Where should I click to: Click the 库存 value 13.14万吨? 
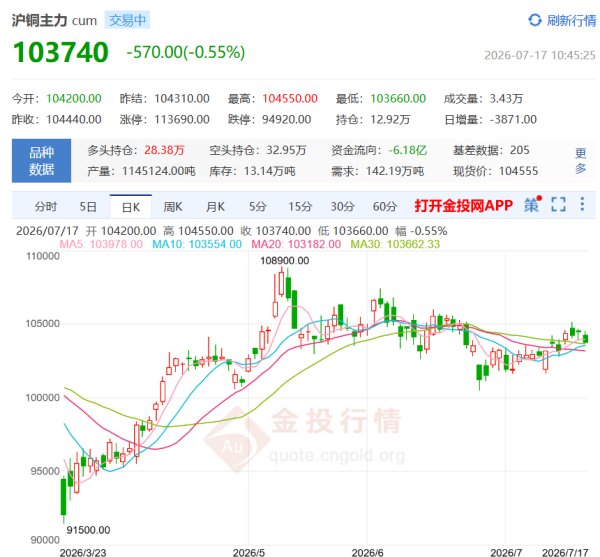[269, 171]
